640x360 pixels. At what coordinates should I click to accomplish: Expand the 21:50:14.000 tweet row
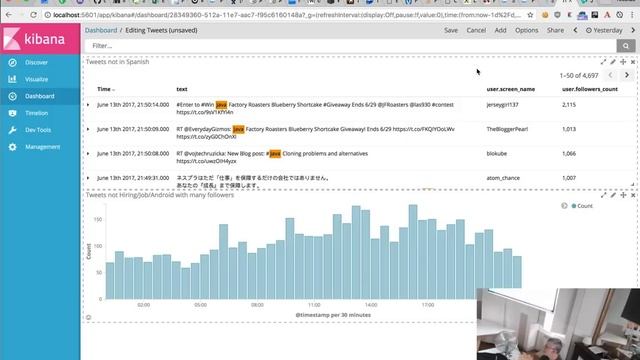pyautogui.click(x=88, y=105)
